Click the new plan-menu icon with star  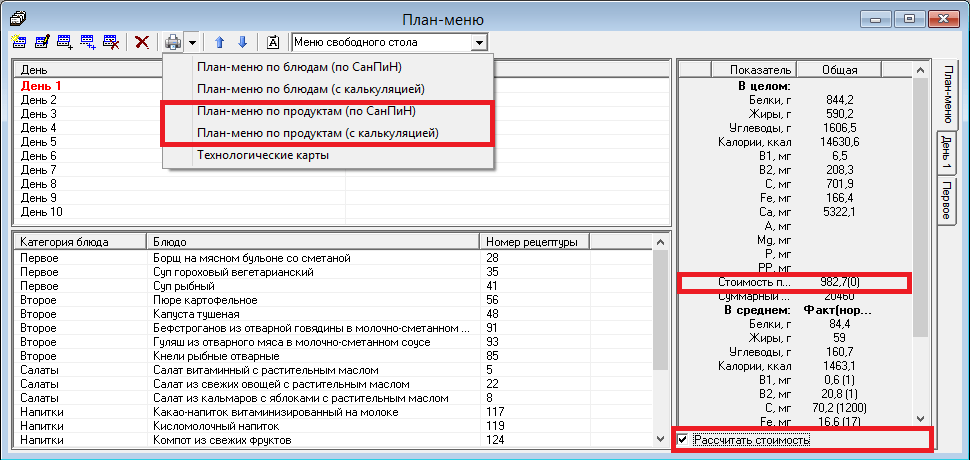(x=19, y=42)
